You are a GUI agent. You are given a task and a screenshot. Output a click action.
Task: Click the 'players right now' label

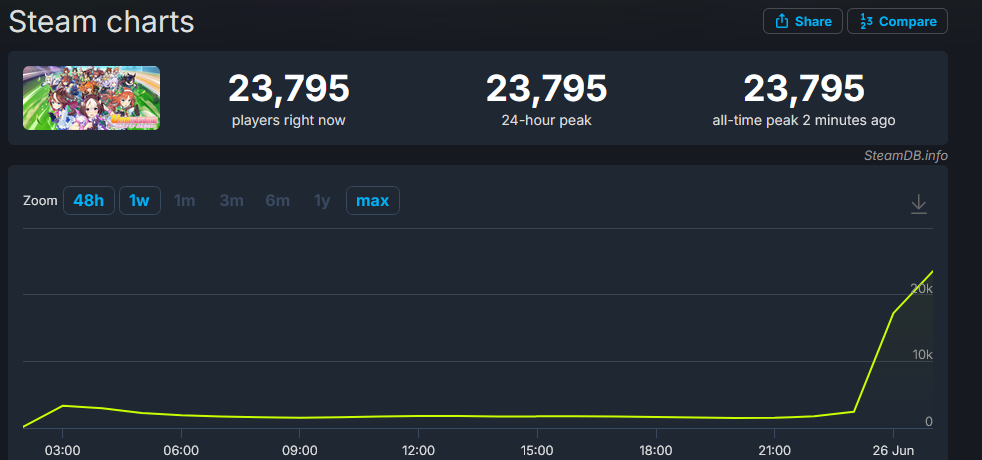click(289, 120)
